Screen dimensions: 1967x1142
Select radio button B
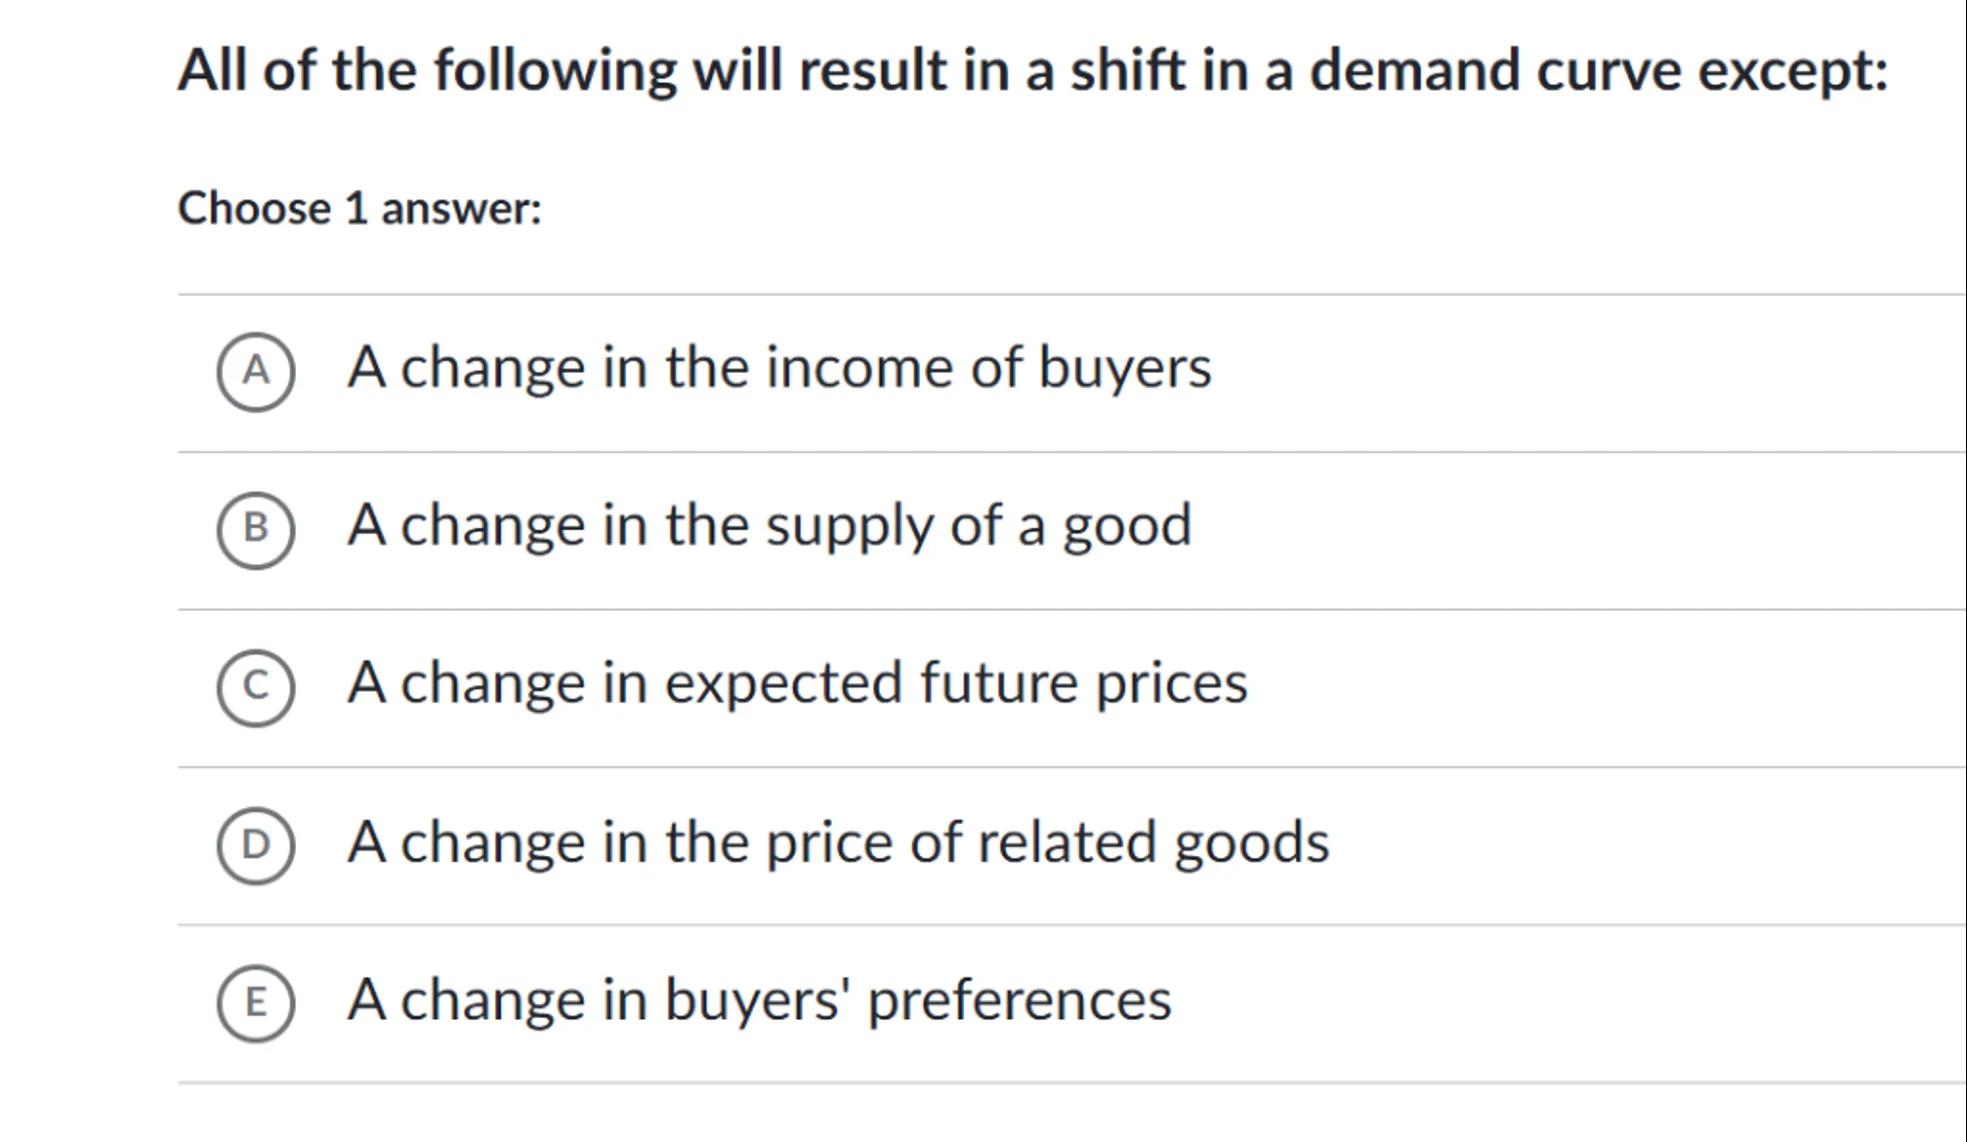point(256,529)
